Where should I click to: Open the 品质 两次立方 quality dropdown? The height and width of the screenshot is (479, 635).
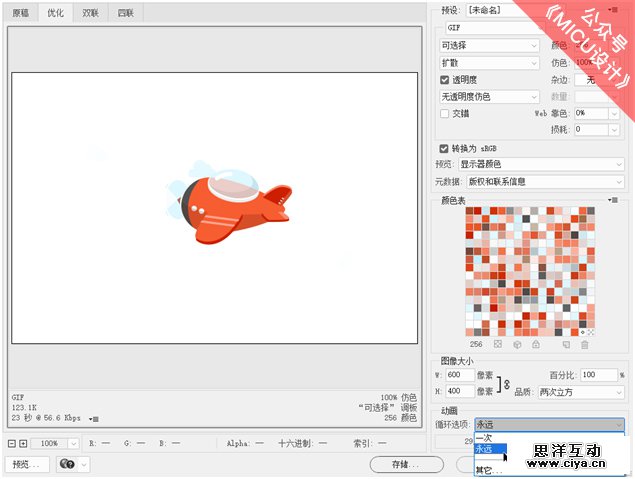click(581, 392)
